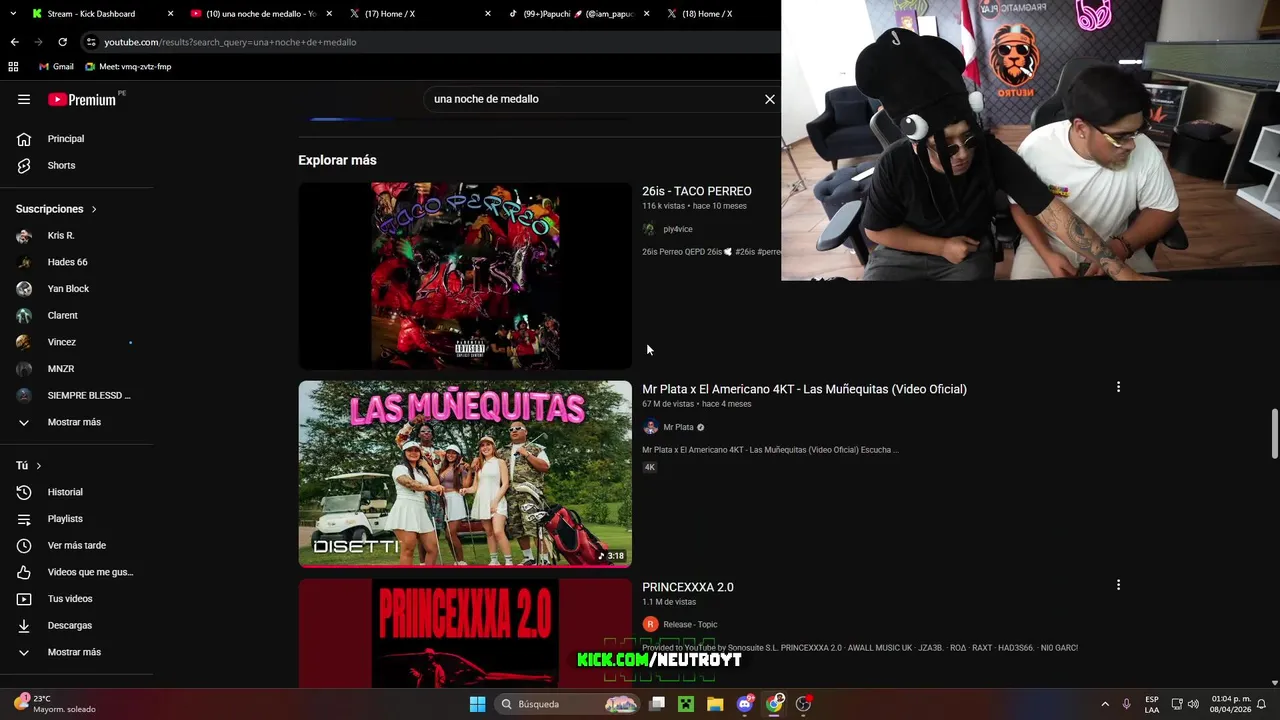This screenshot has width=1280, height=720.
Task: Open Gmail bookmark
Action: coord(56,67)
